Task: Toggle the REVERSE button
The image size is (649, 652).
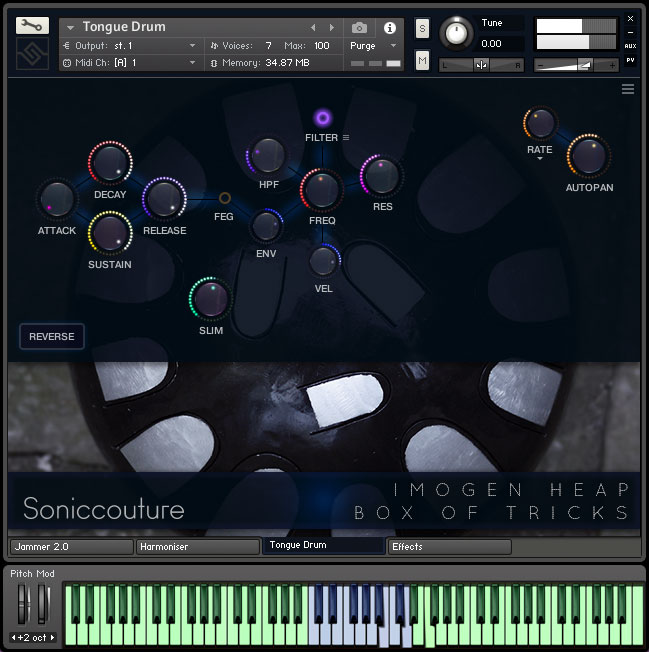Action: click(x=52, y=336)
